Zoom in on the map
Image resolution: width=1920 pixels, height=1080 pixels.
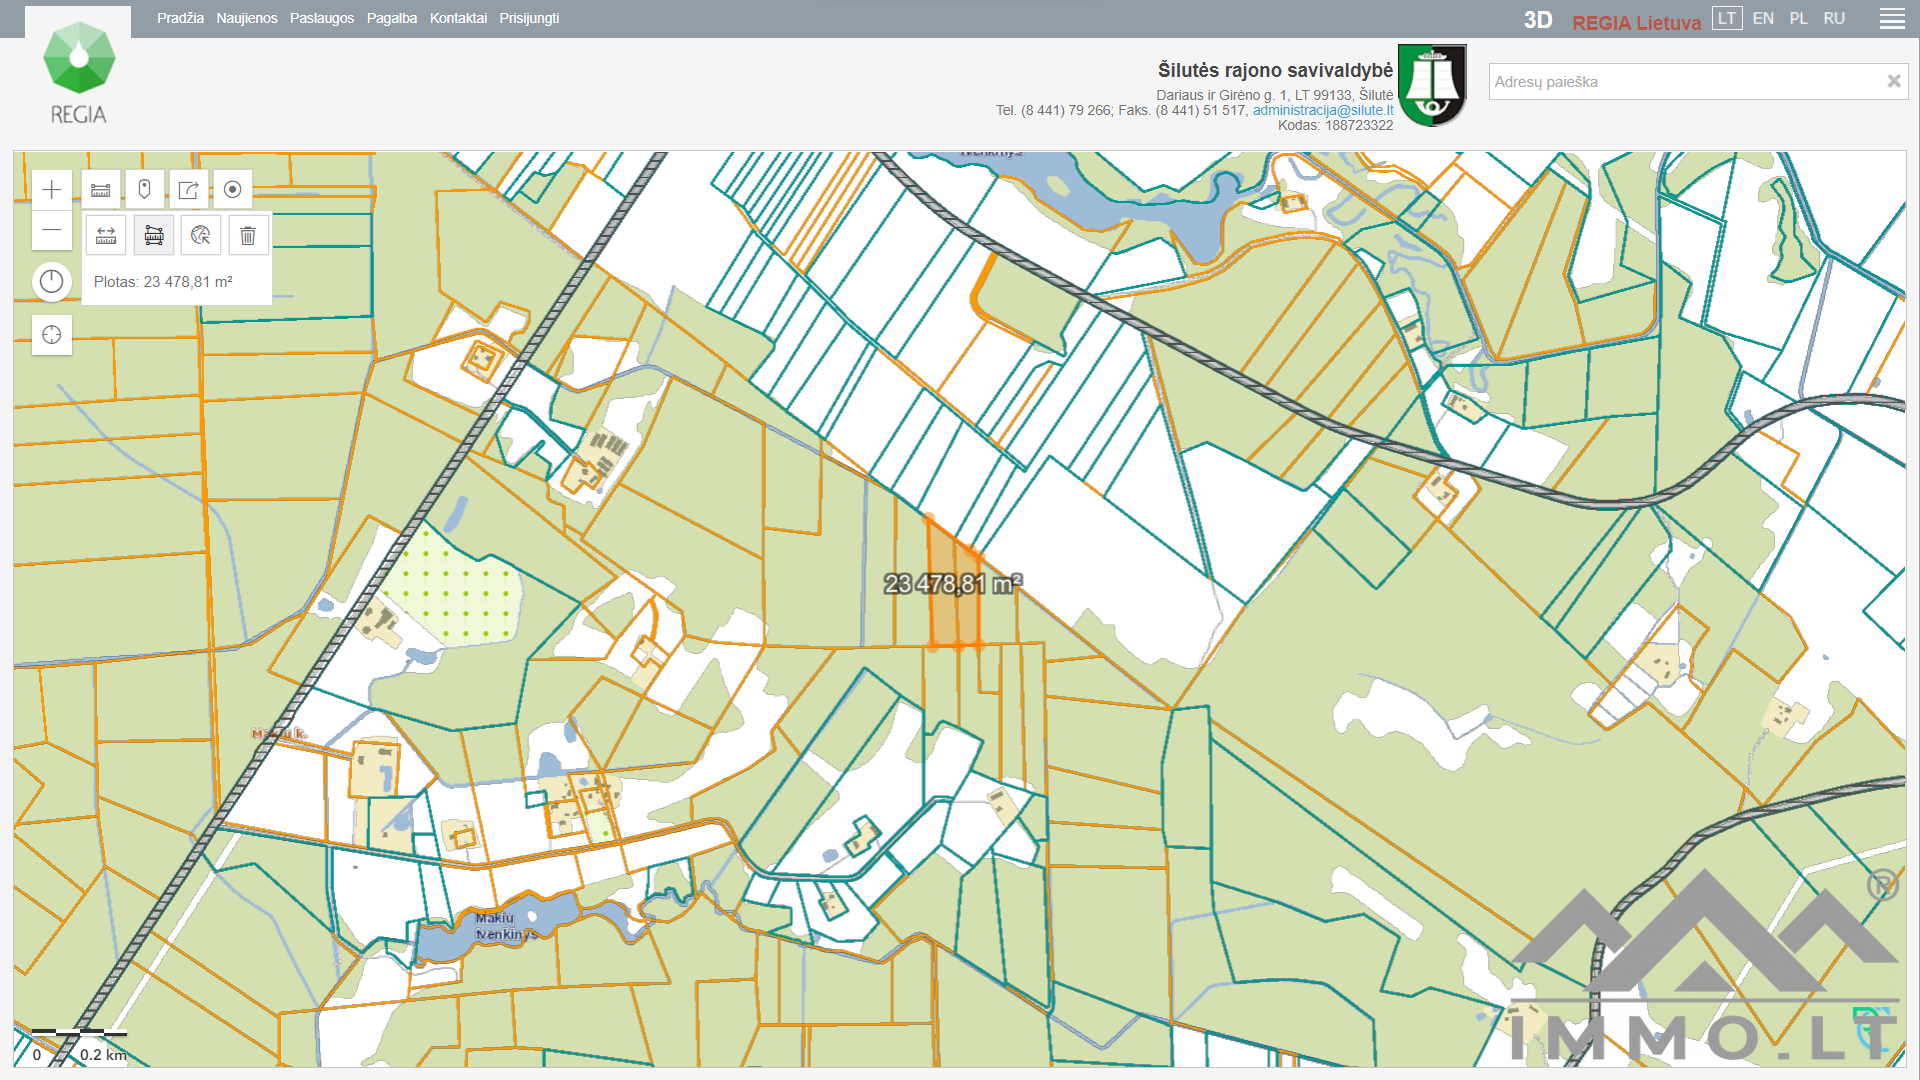52,190
